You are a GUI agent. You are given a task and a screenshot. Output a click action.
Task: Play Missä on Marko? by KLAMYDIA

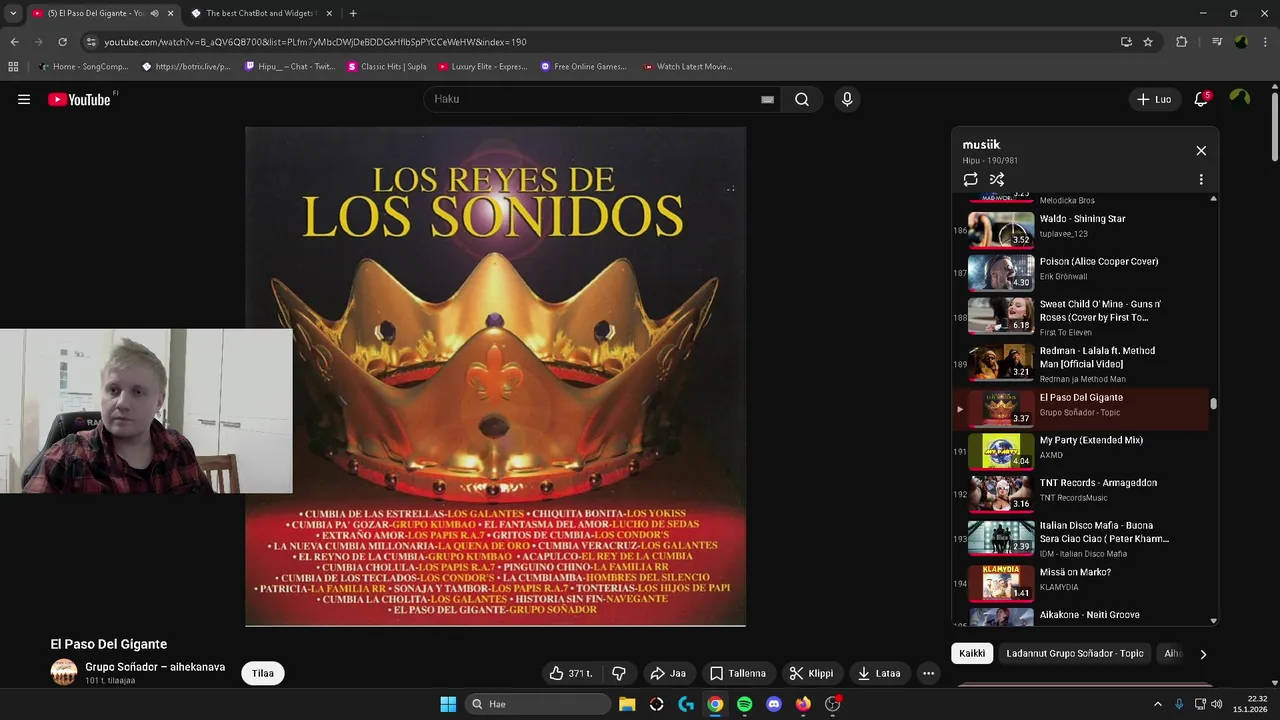[1083, 583]
